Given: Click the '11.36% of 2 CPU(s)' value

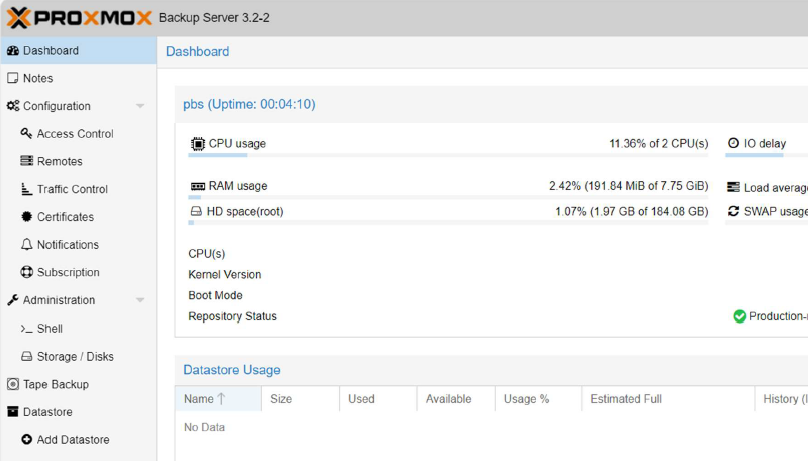Looking at the screenshot, I should click(x=659, y=144).
